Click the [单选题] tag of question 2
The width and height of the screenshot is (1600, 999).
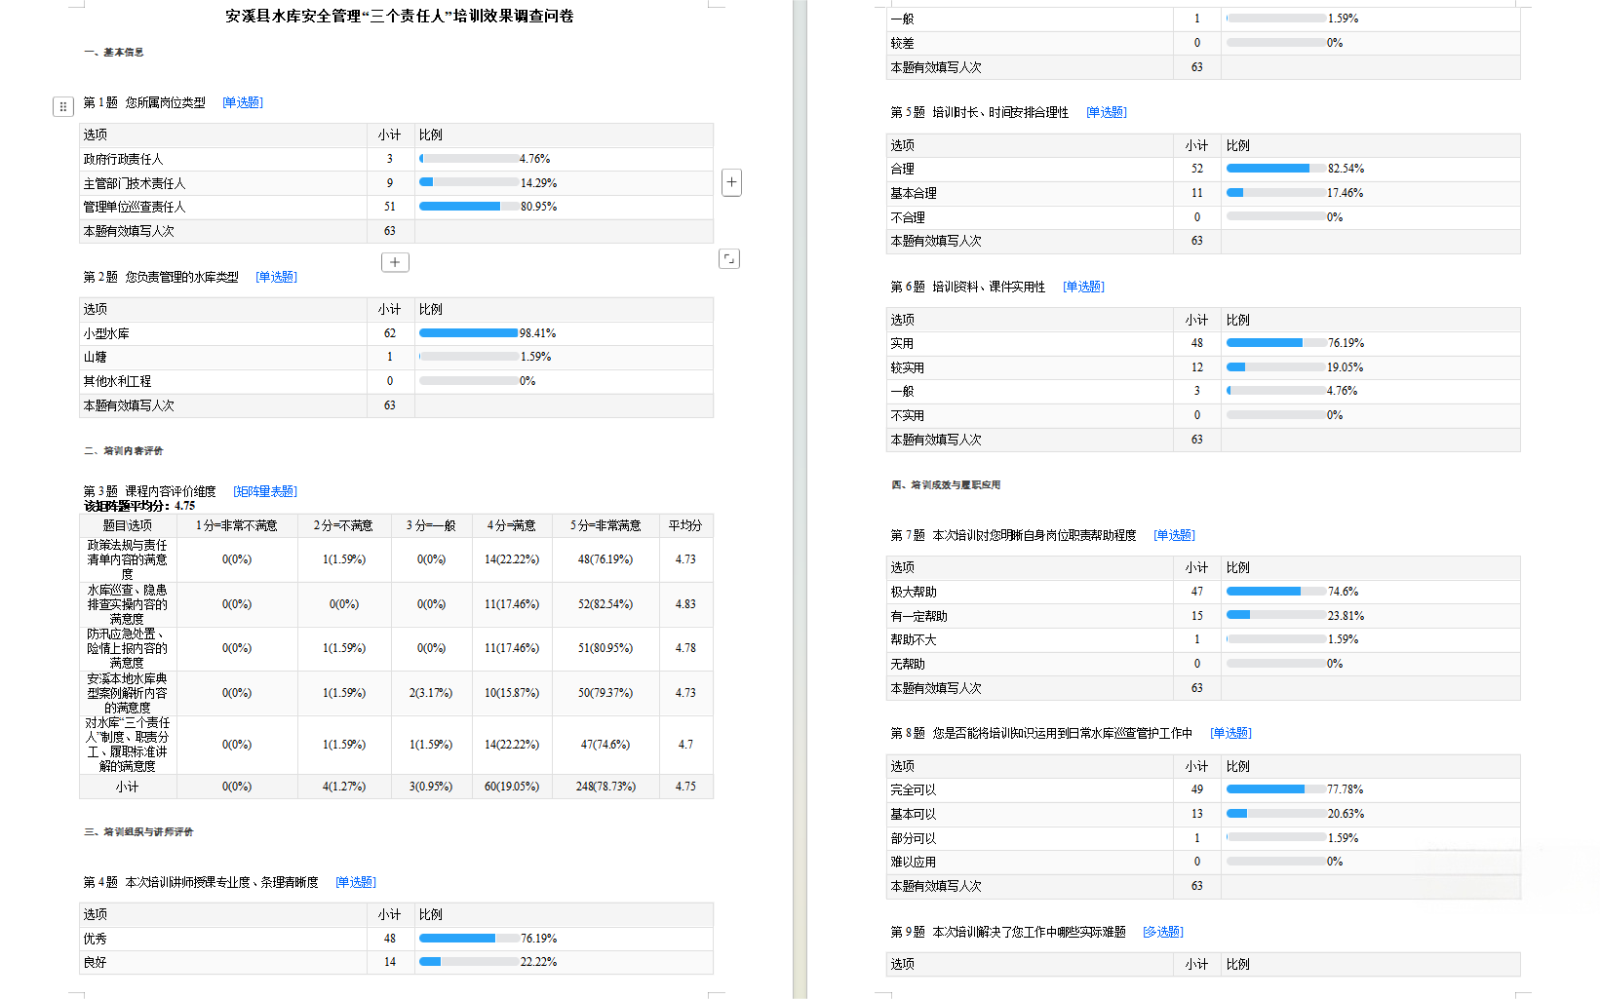pyautogui.click(x=276, y=277)
